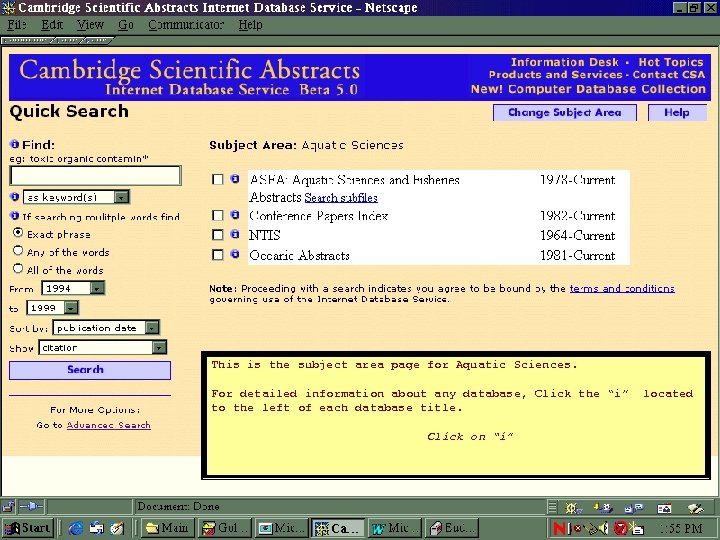Screen dimensions: 720x540
Task: Switch to the Gul.. taskbar window
Action: click(x=225, y=529)
